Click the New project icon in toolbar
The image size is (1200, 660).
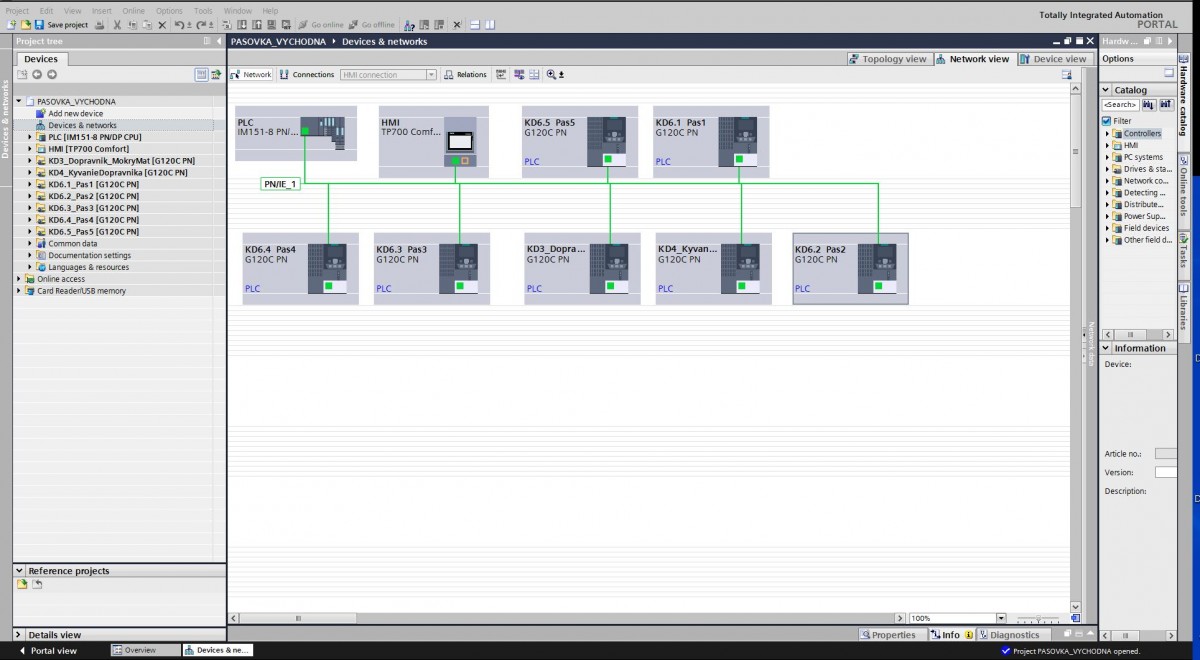(x=12, y=24)
